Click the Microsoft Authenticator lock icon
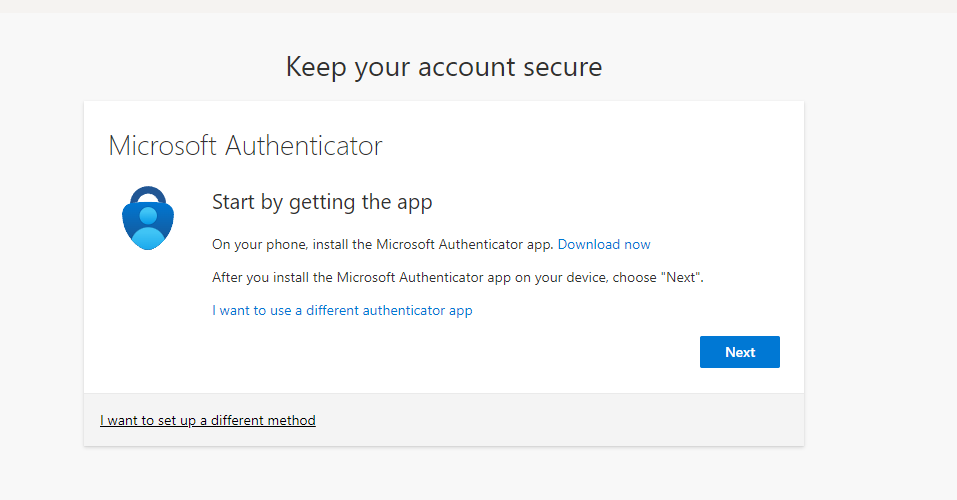 [148, 218]
